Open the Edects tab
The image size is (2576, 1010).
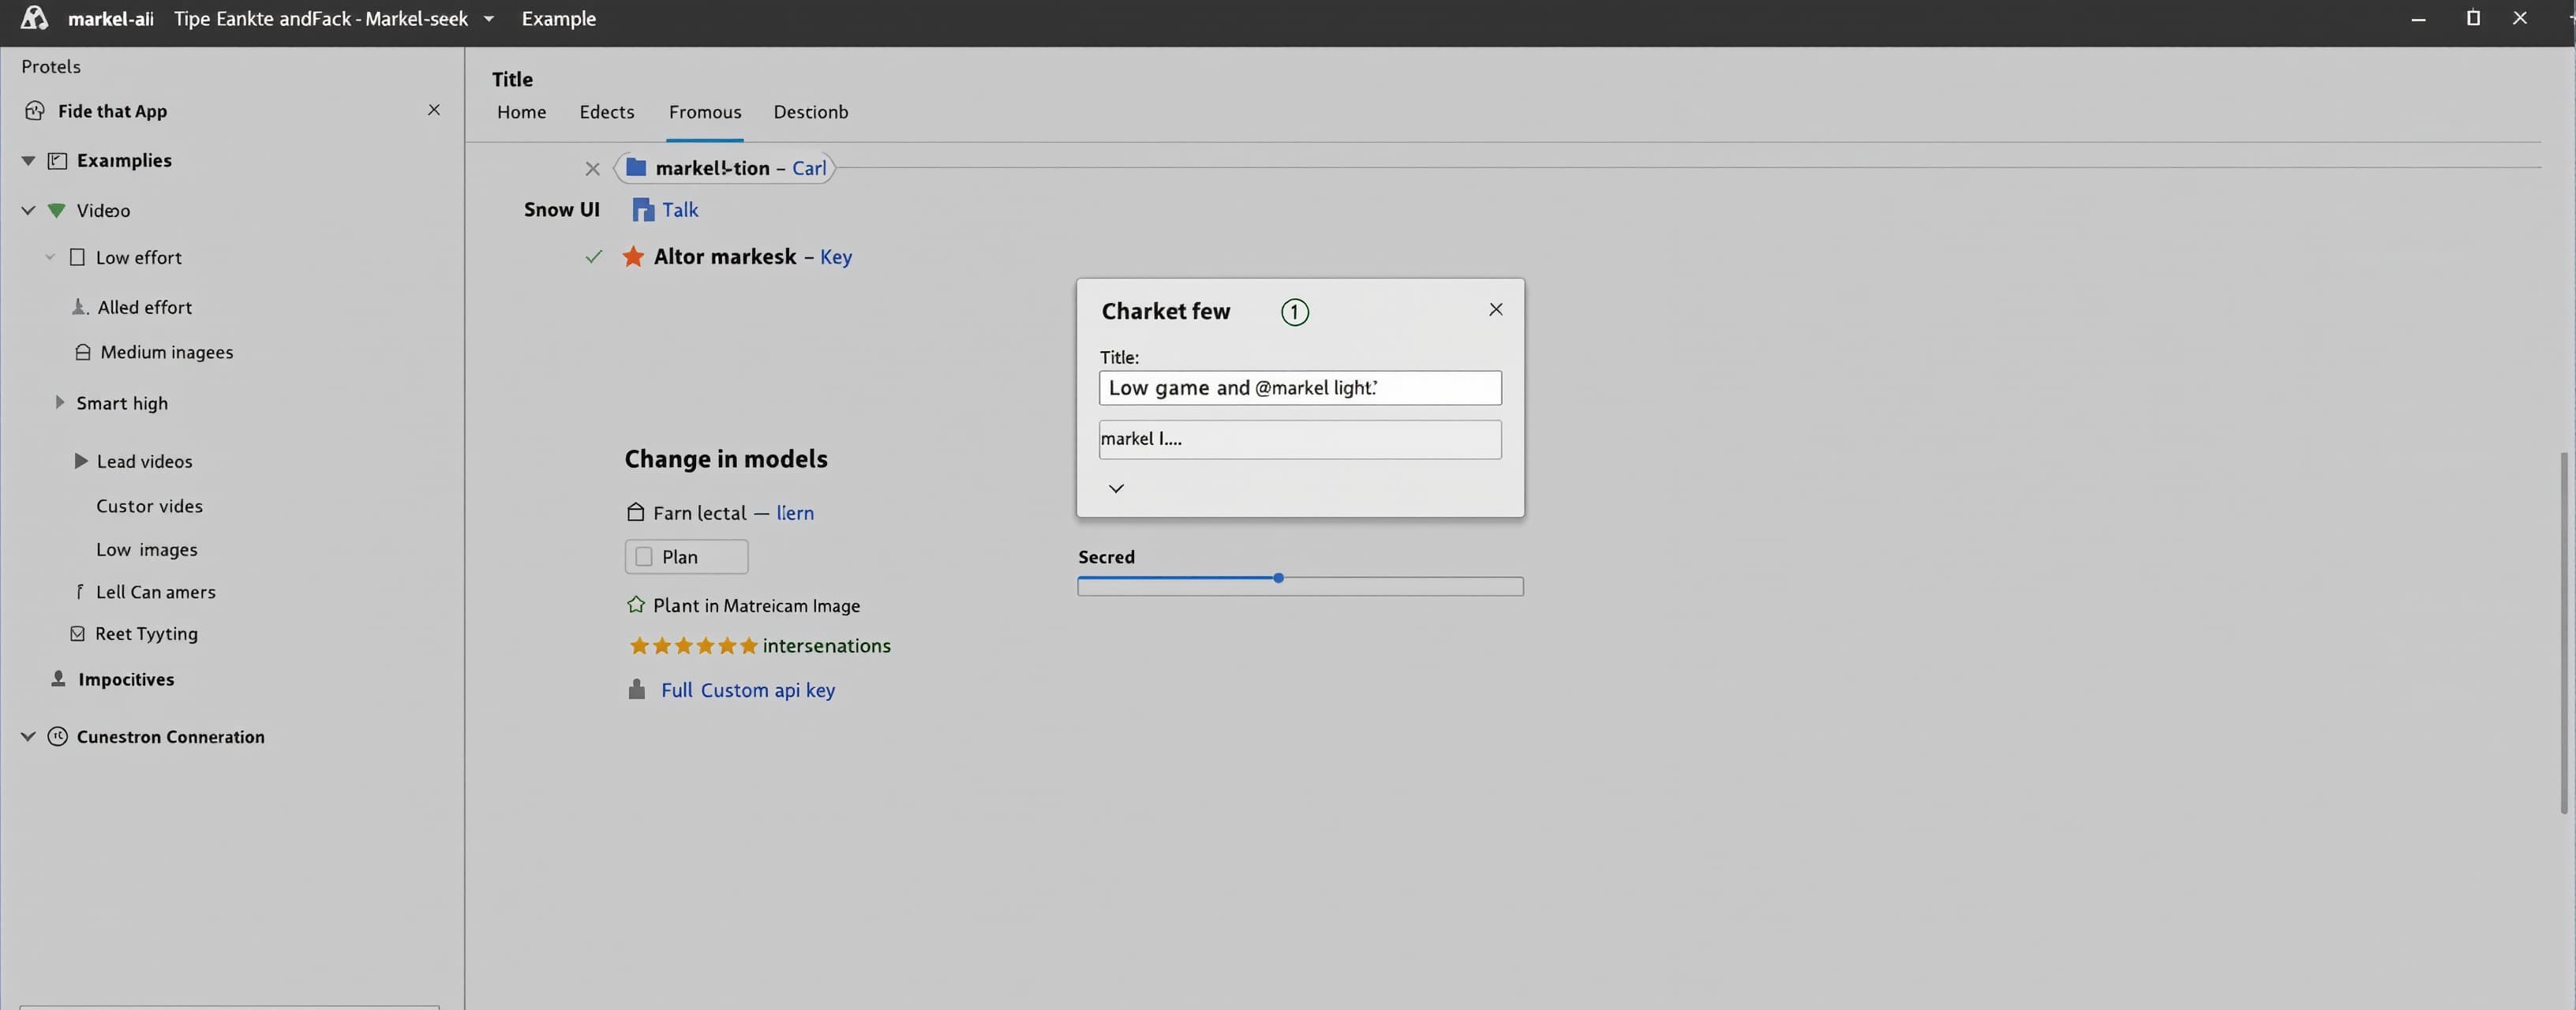(607, 112)
